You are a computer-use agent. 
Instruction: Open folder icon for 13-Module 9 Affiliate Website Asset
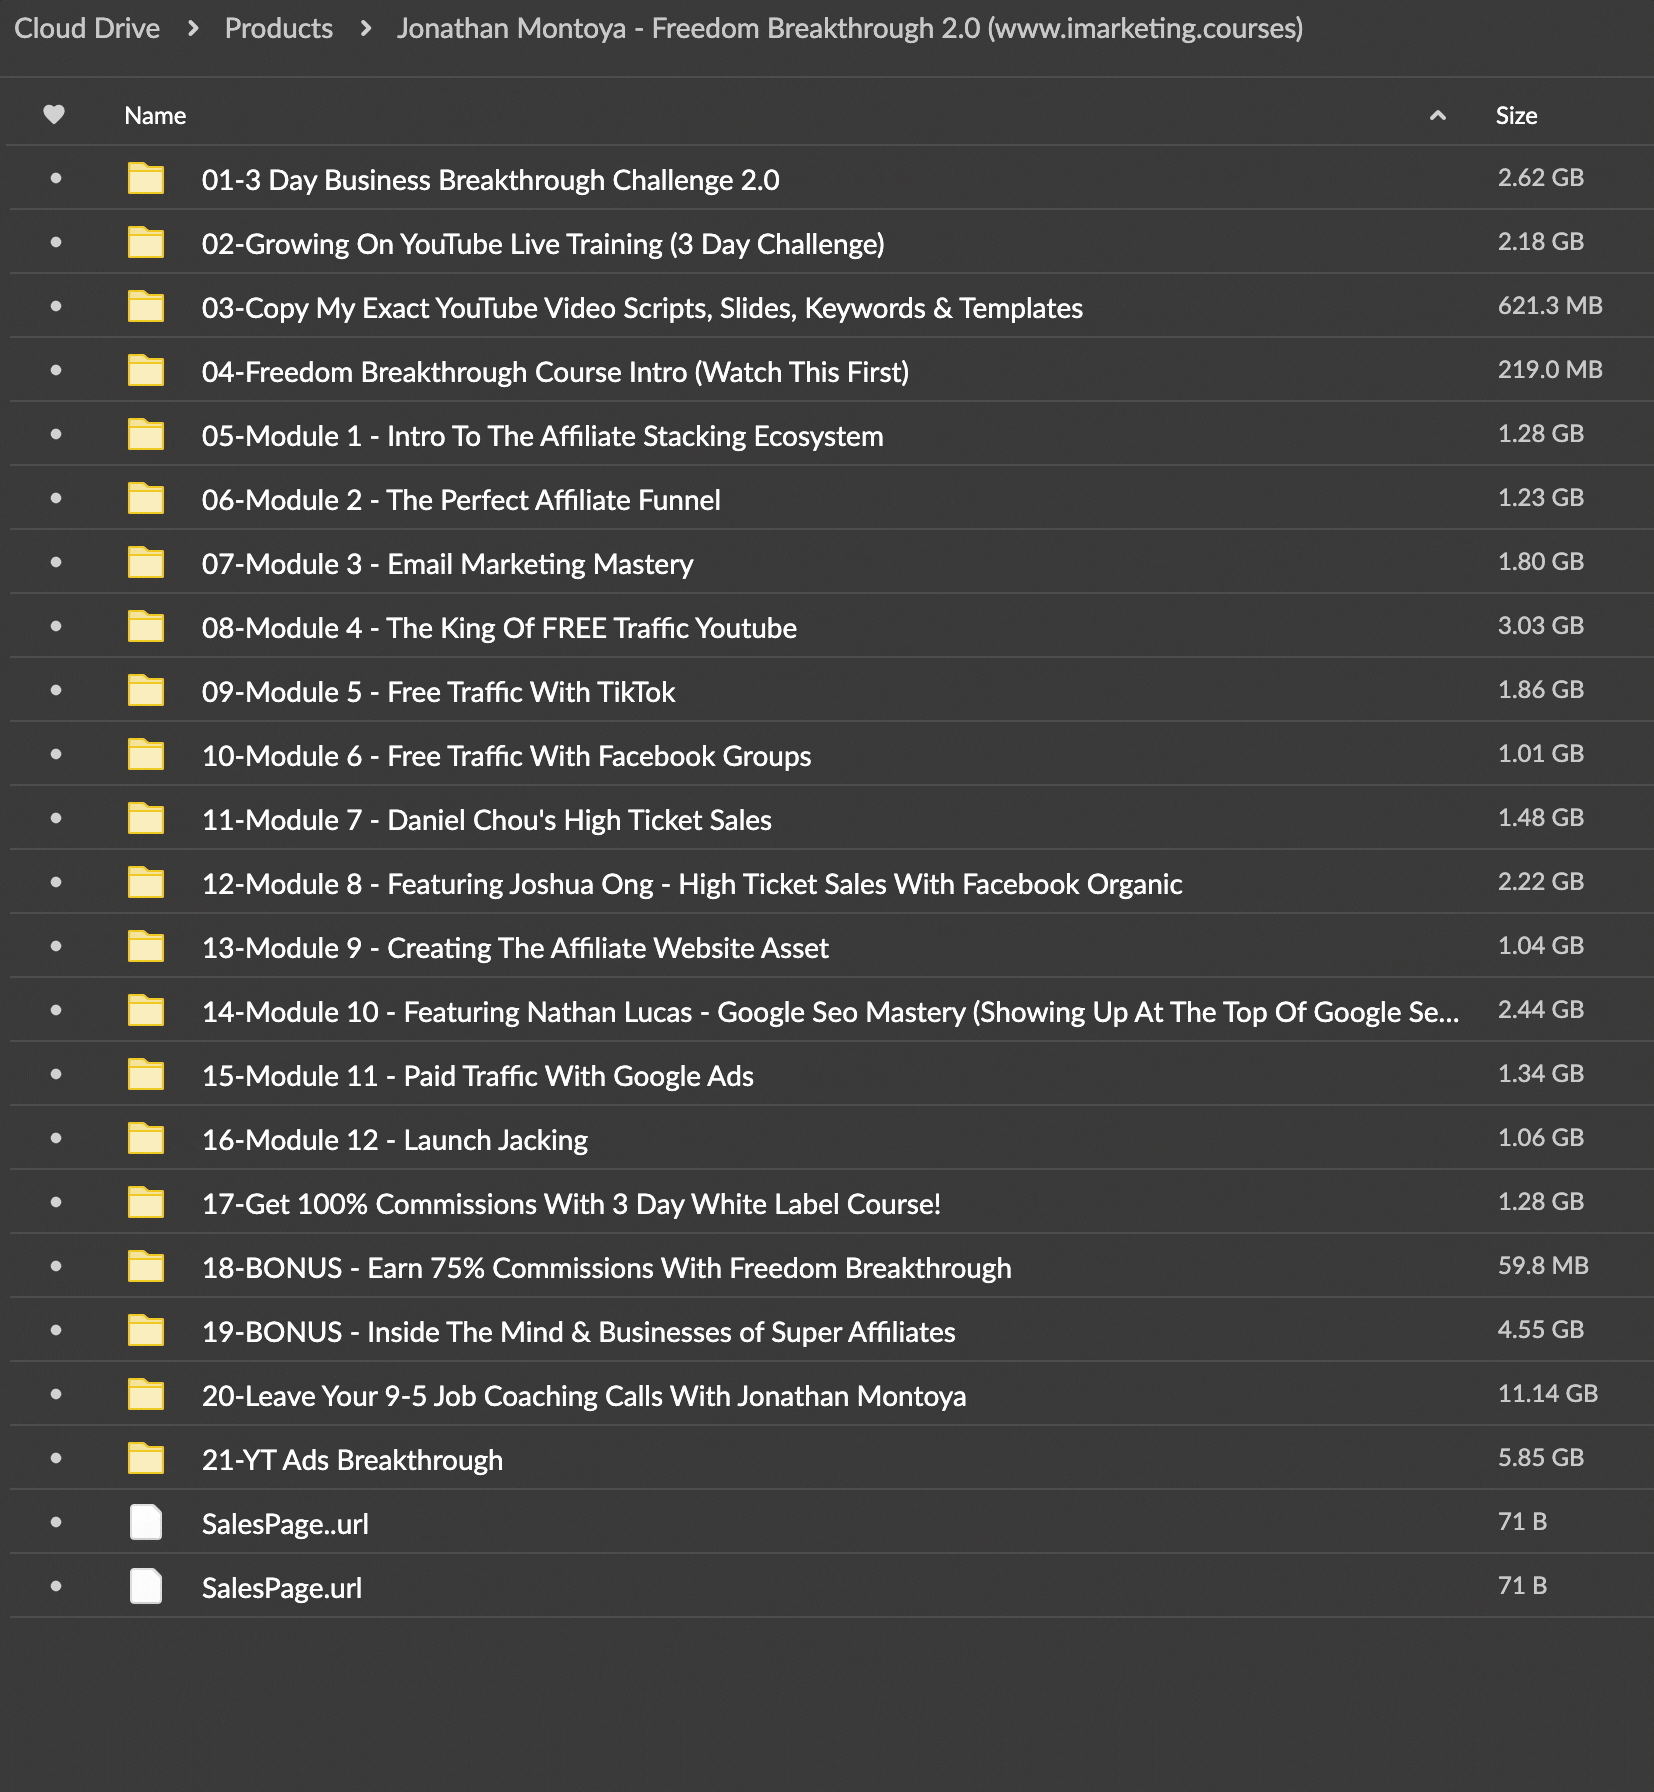click(146, 947)
